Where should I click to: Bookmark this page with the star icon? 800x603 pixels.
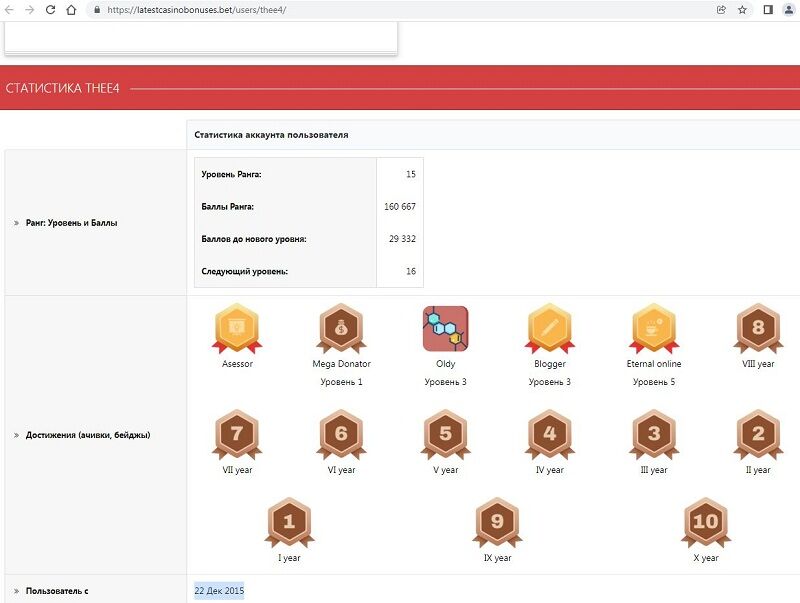click(742, 9)
